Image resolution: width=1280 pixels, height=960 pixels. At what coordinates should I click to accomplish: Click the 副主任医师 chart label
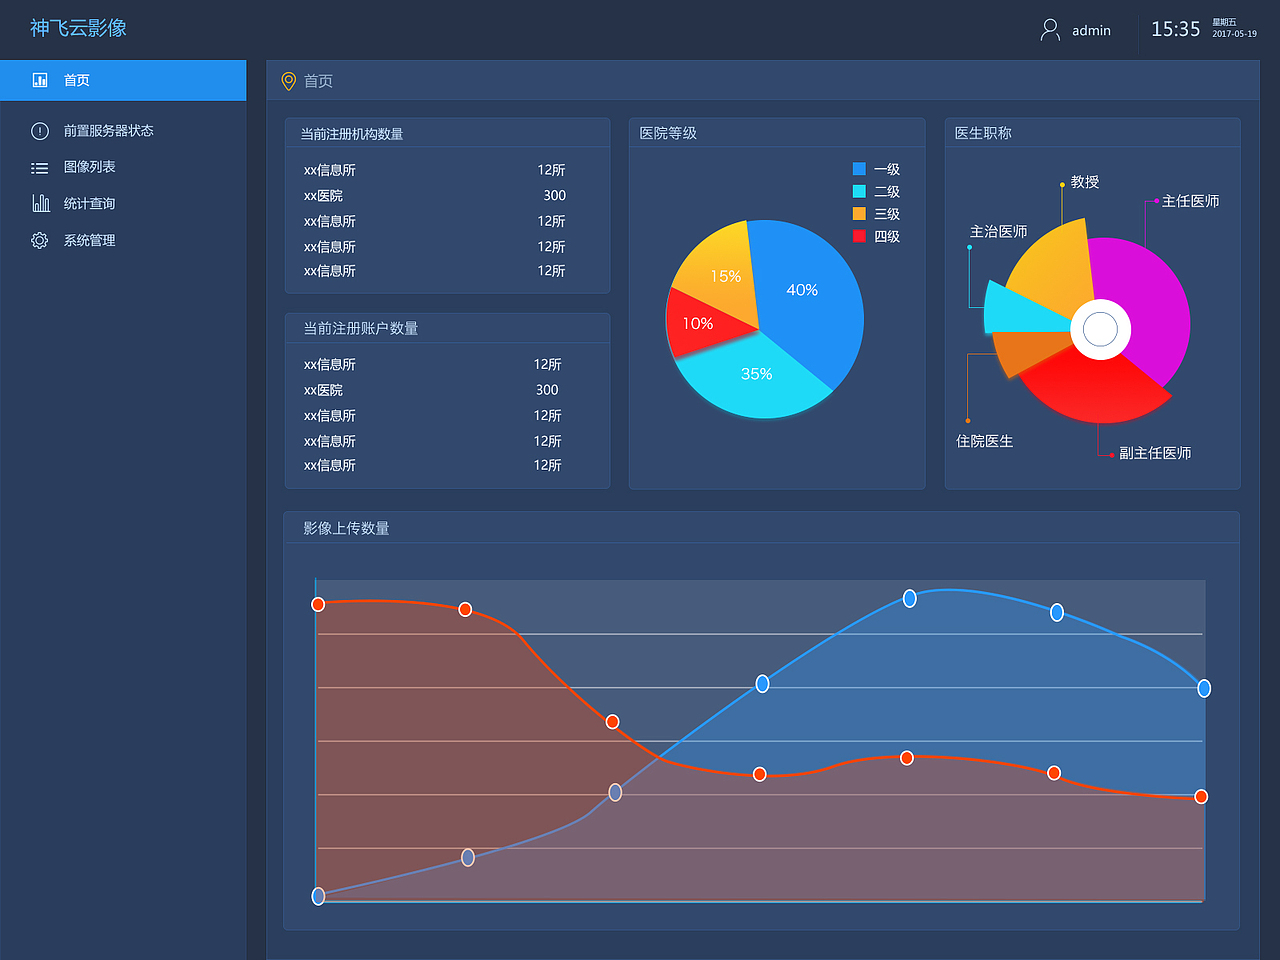pyautogui.click(x=1155, y=453)
